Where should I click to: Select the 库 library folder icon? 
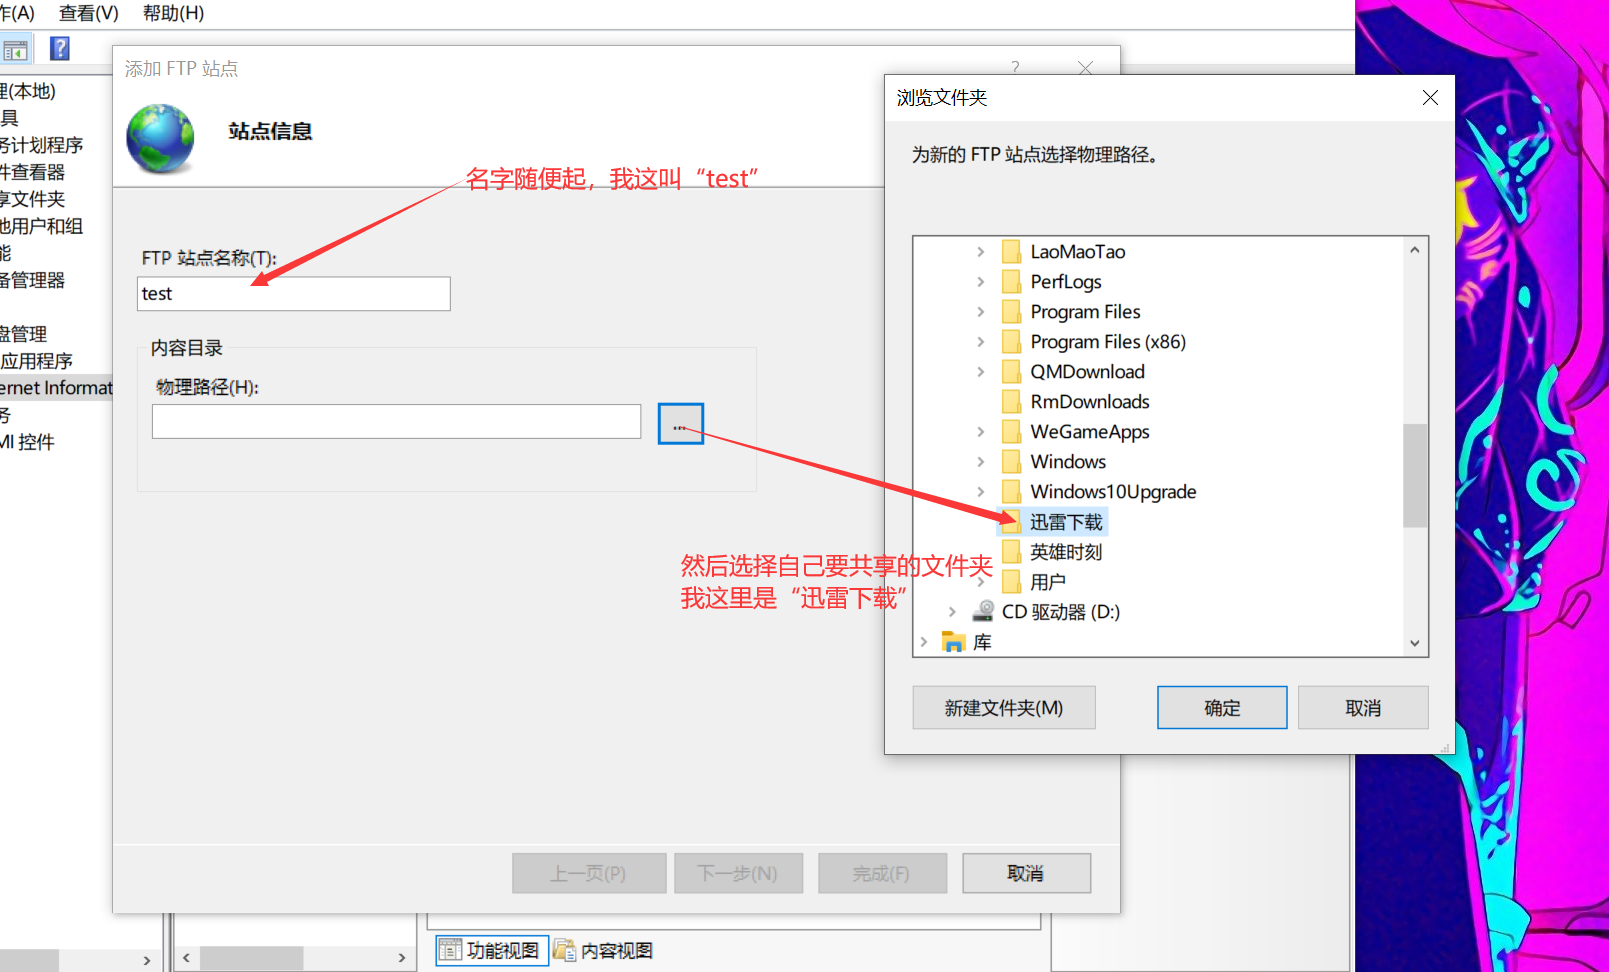pyautogui.click(x=954, y=642)
